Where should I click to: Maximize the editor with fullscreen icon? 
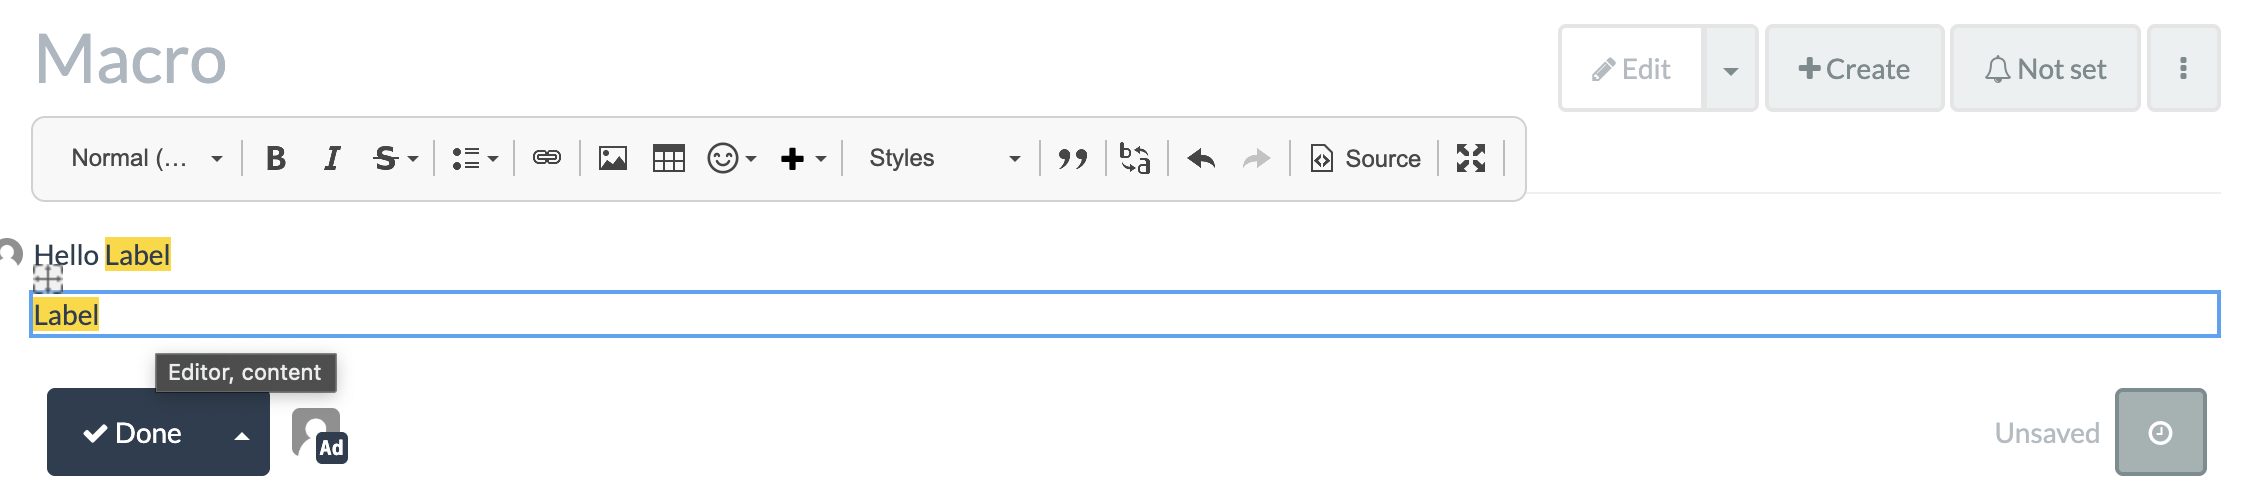click(1471, 158)
